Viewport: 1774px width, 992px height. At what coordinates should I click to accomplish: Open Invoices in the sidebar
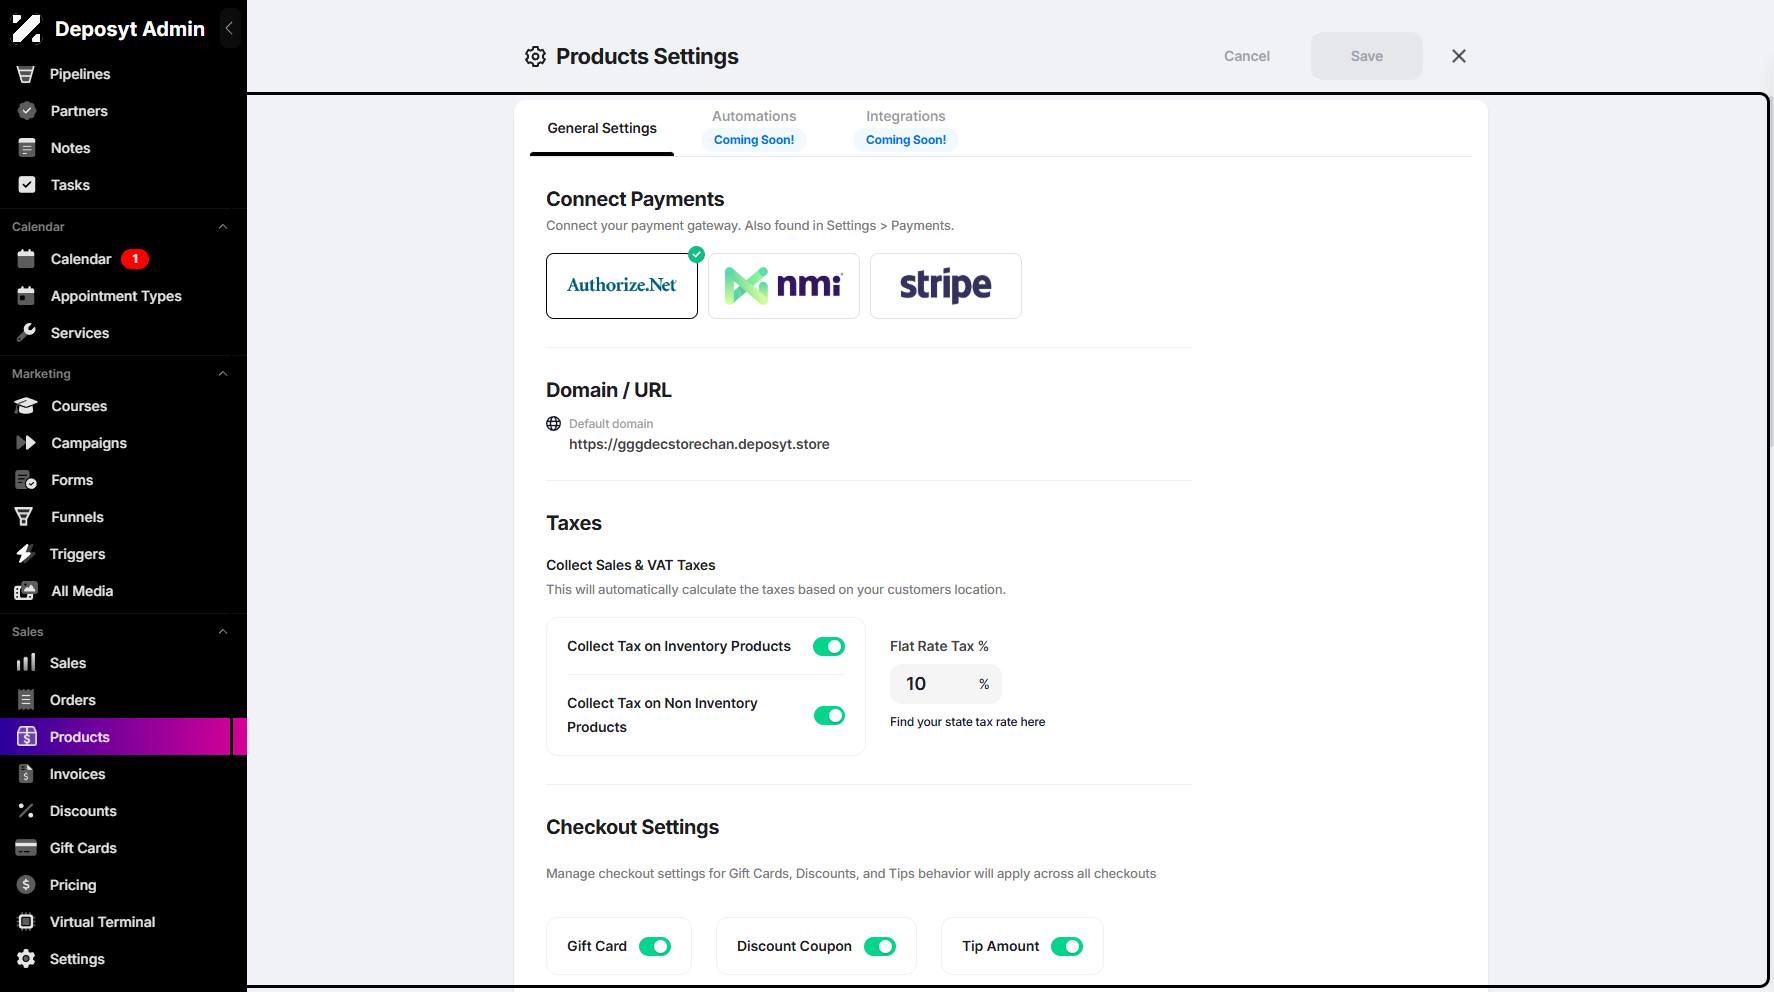tap(116, 774)
